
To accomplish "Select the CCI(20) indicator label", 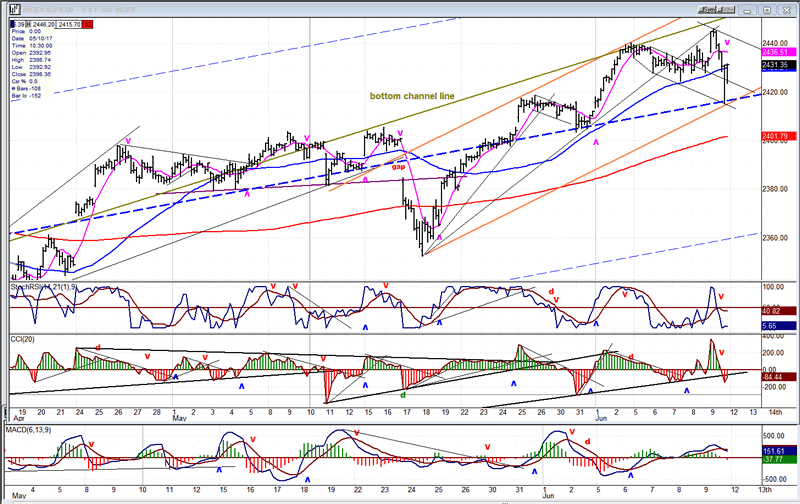I will click(x=25, y=340).
